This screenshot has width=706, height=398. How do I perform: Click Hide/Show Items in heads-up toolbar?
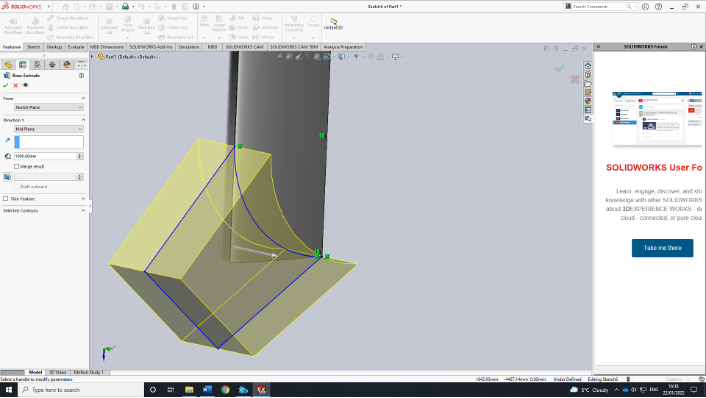(356, 57)
